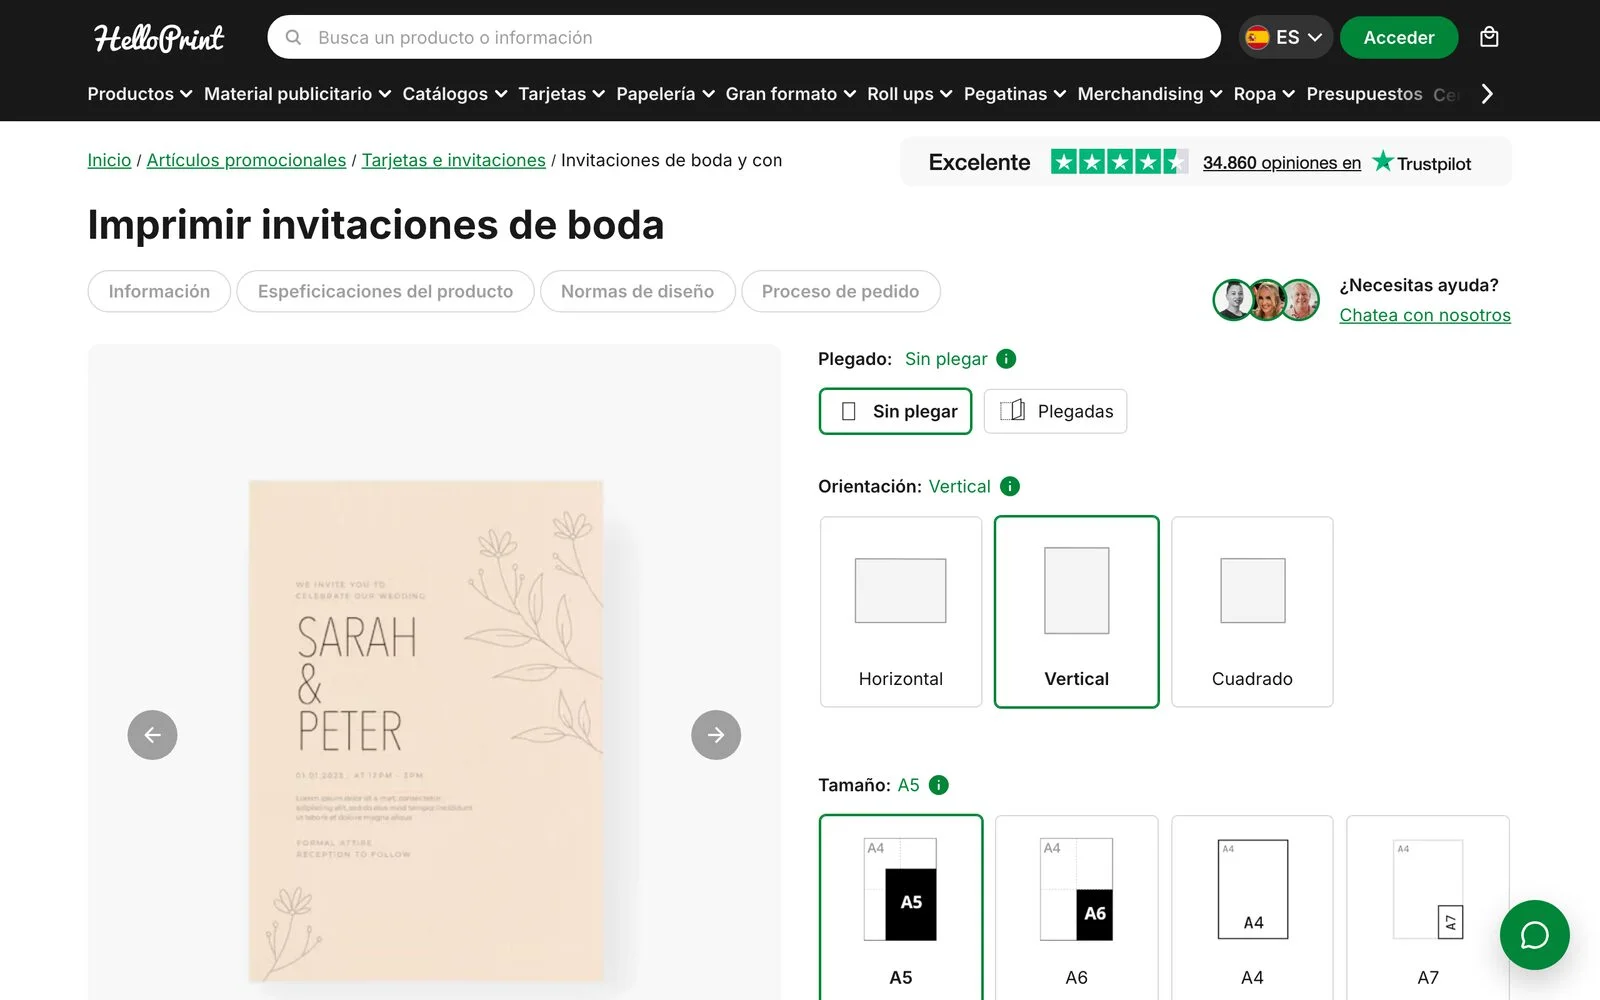Select the Plegadas folding option
Viewport: 1600px width, 1000px height.
[x=1055, y=411]
